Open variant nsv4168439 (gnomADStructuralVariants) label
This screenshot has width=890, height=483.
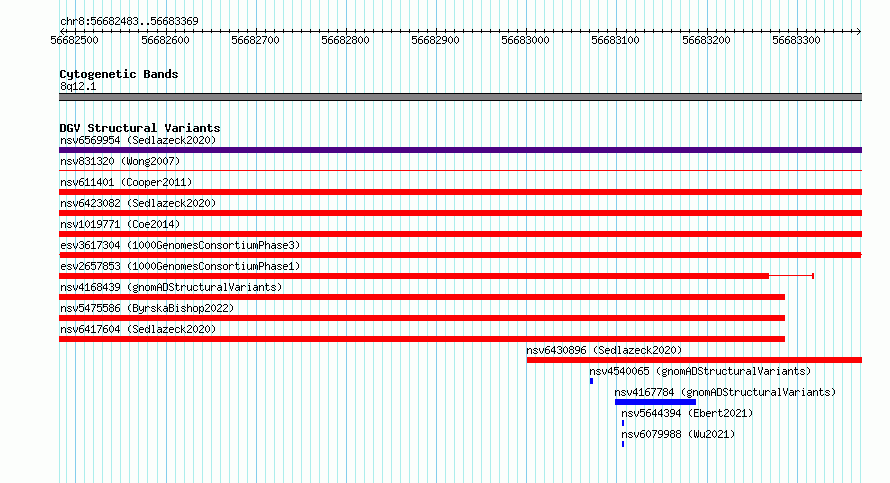tap(171, 287)
